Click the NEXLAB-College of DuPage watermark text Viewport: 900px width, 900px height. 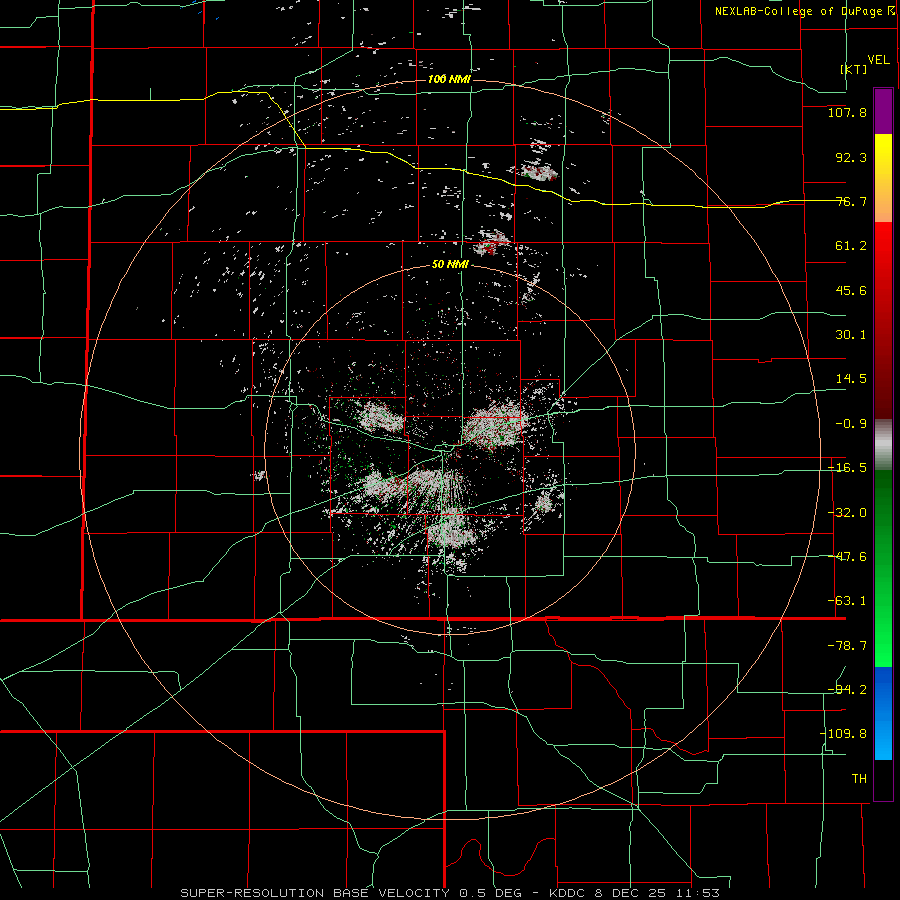pyautogui.click(x=804, y=11)
